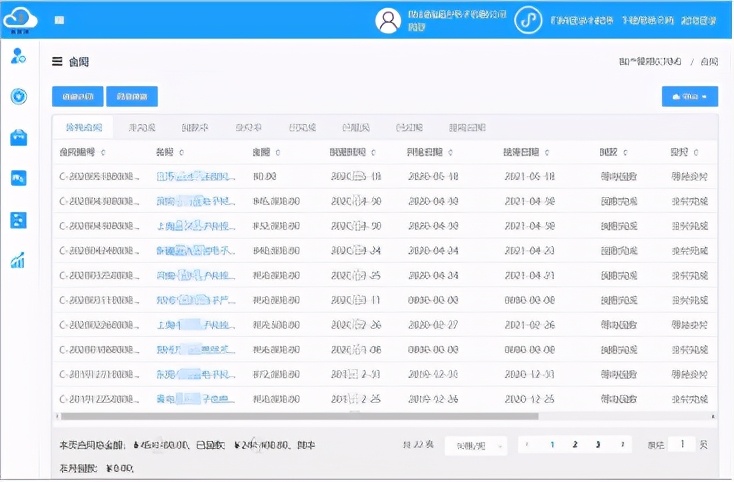Click the second blue button above the tabs

pyautogui.click(x=132, y=96)
